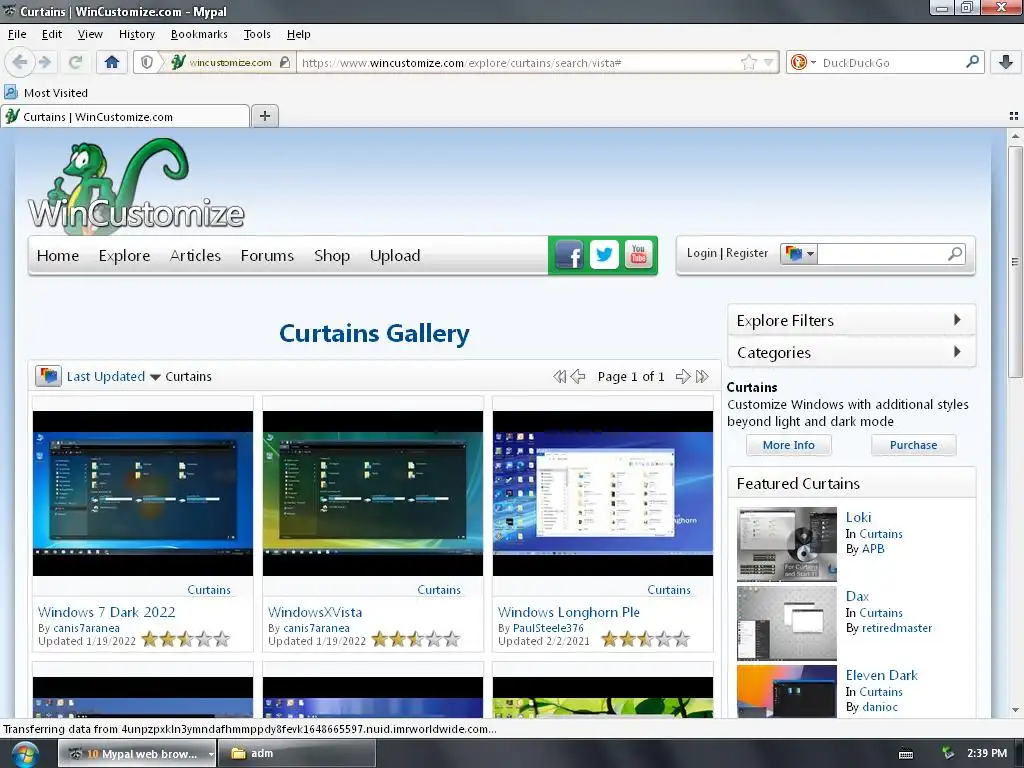This screenshot has height=768, width=1024.
Task: Click the magnifier in the DuckDuckGo search box
Action: click(x=972, y=62)
